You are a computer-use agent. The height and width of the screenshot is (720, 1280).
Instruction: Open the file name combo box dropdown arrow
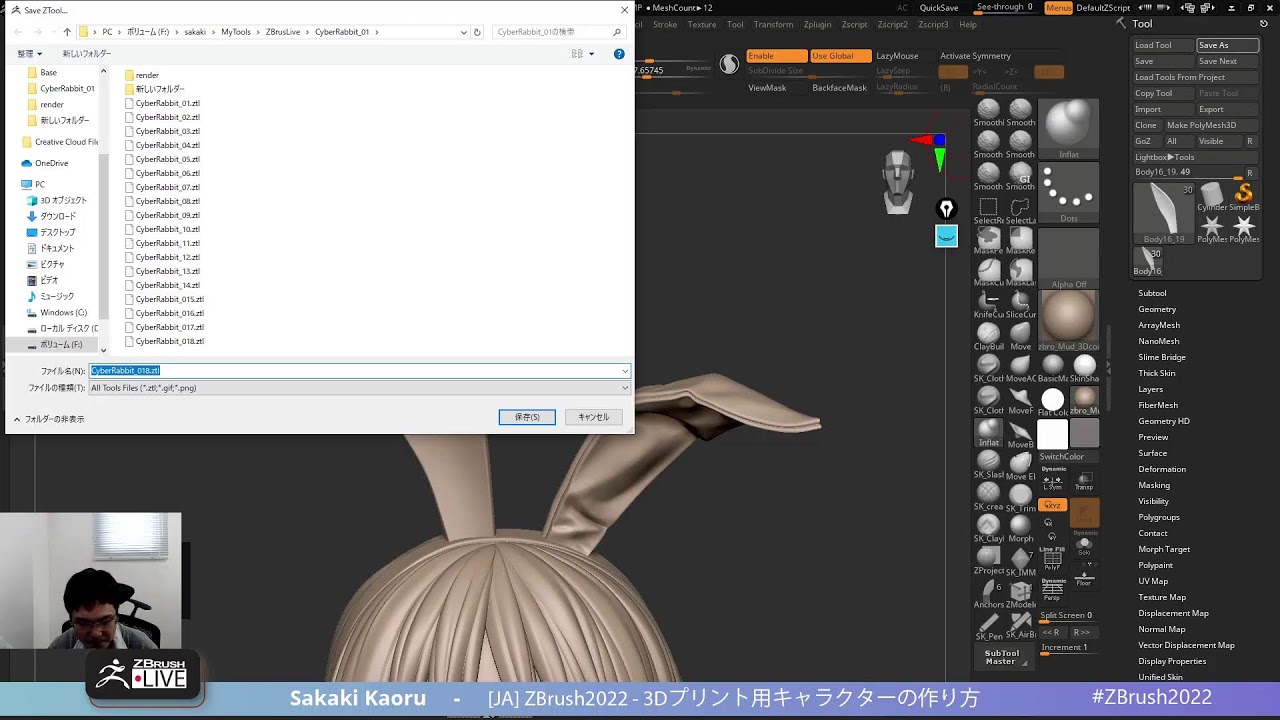[x=625, y=371]
